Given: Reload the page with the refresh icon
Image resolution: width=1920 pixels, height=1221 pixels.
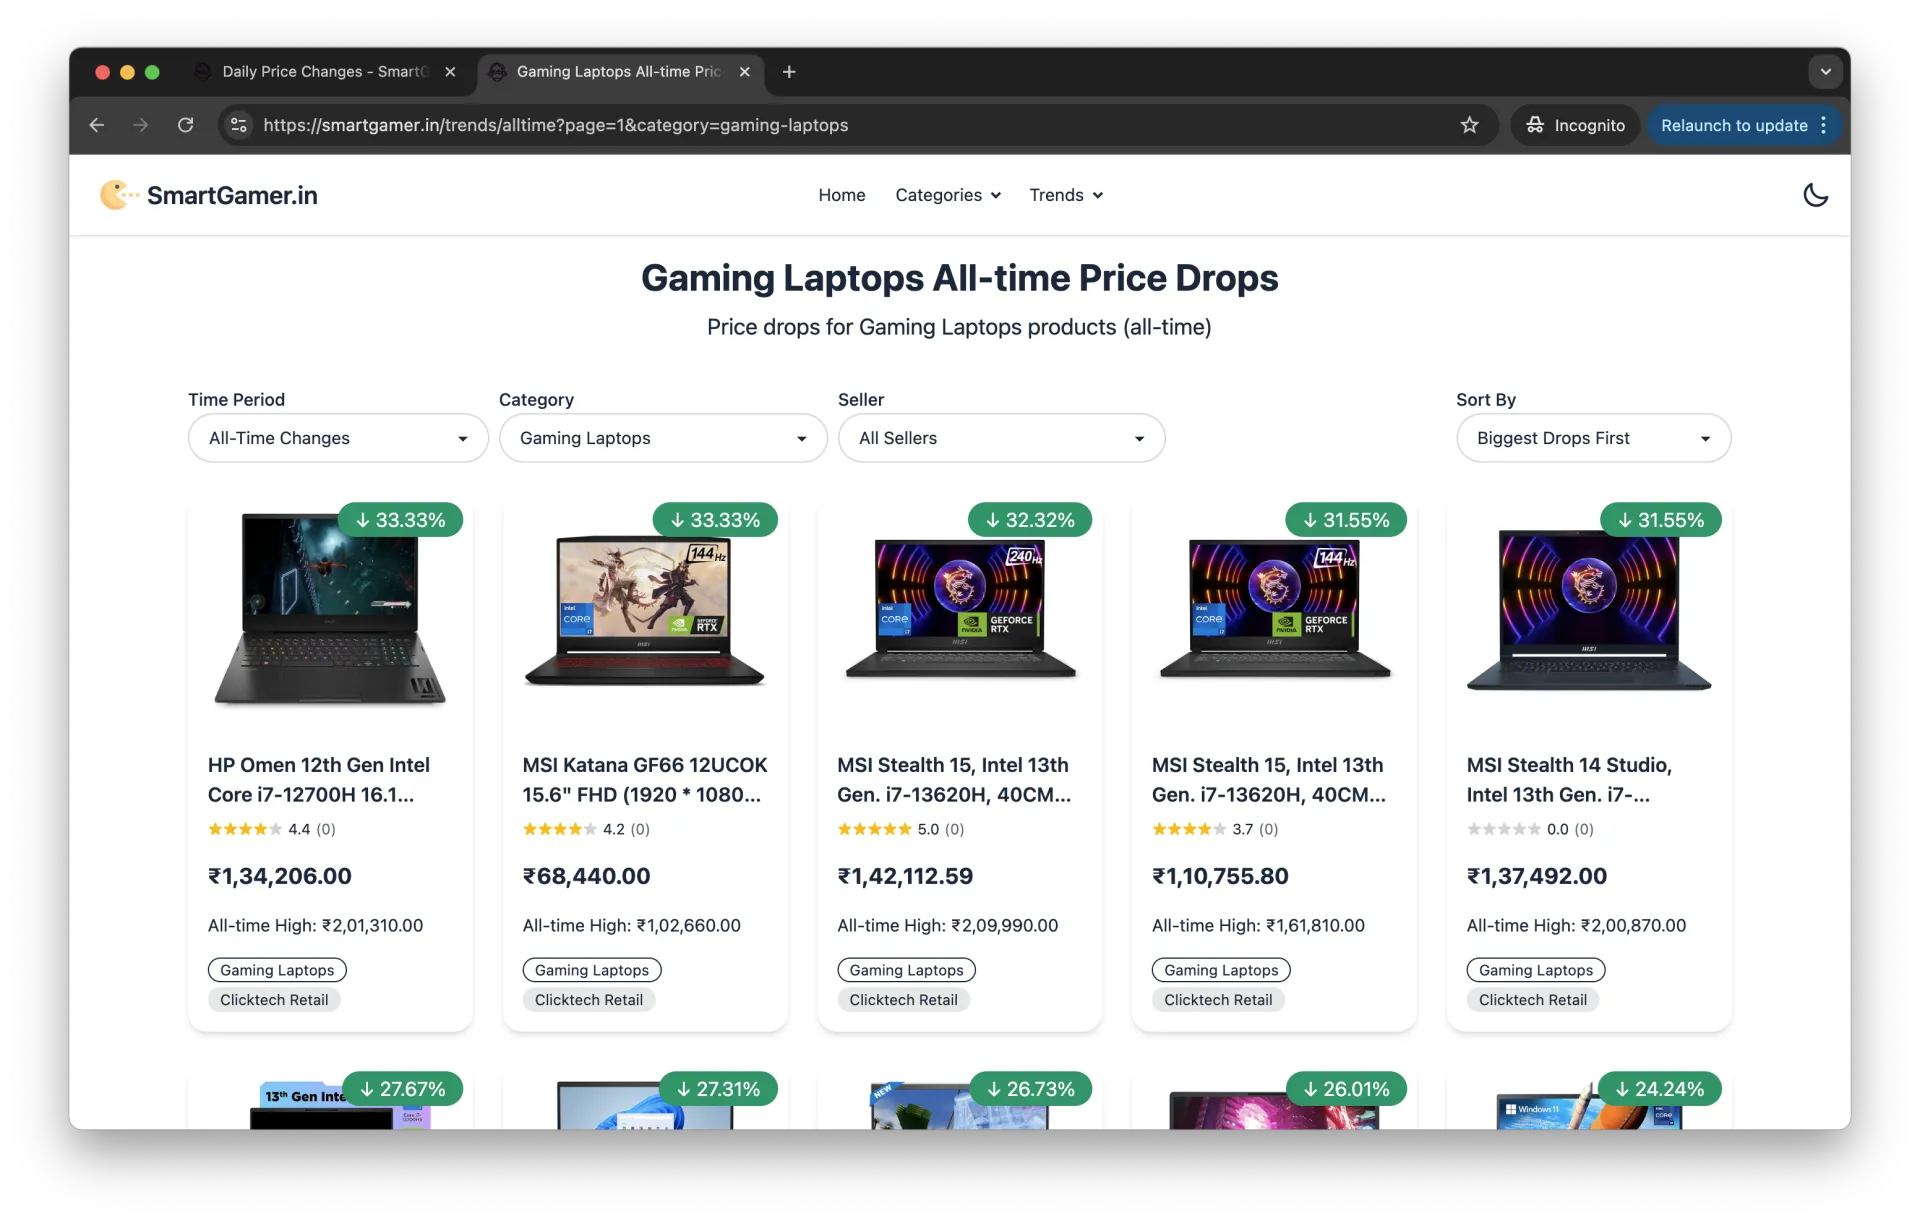Looking at the screenshot, I should (185, 125).
